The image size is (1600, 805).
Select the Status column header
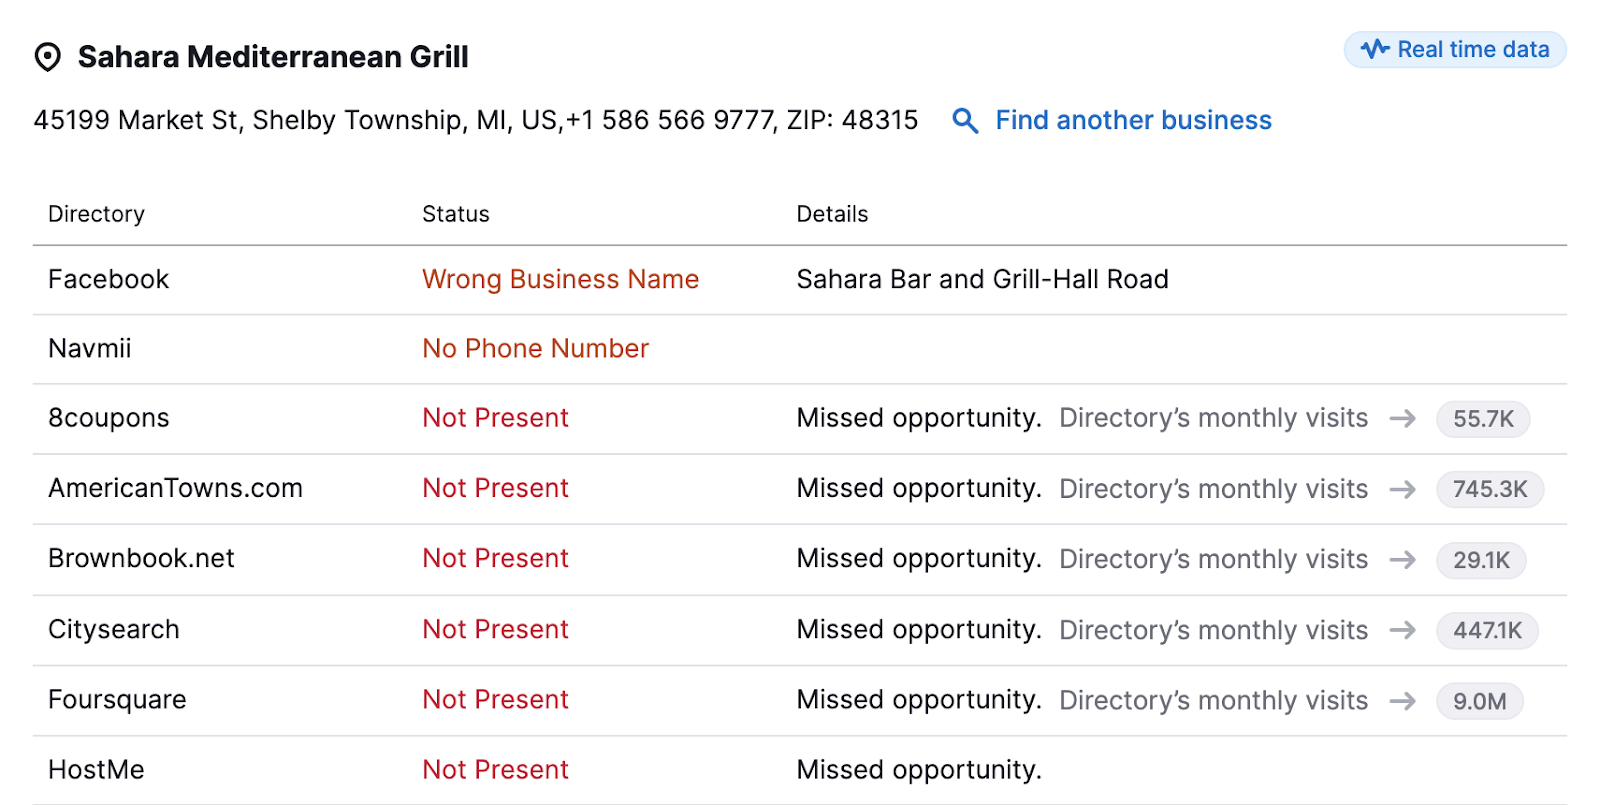pos(455,213)
